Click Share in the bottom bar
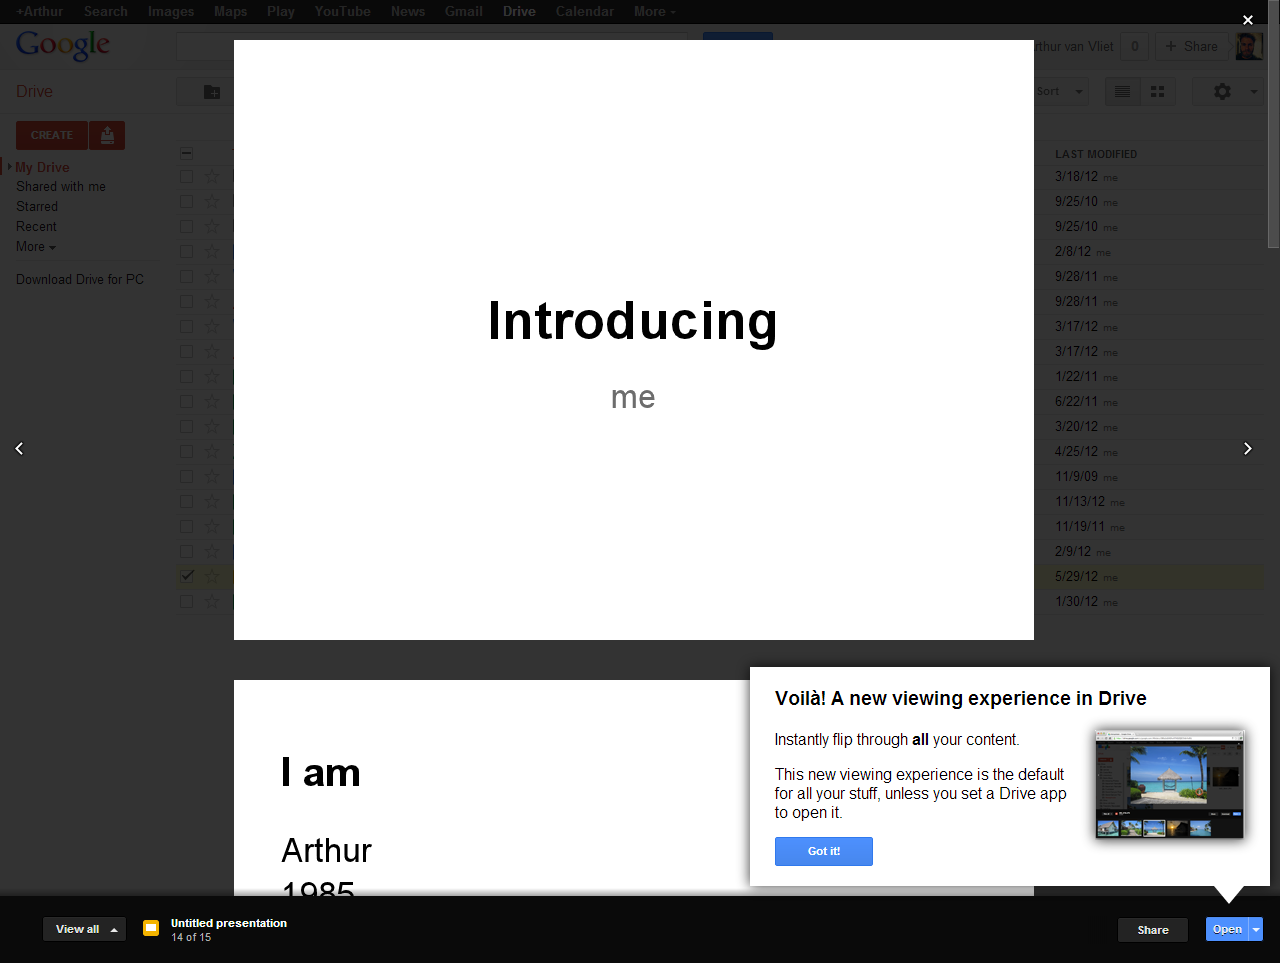This screenshot has height=963, width=1280. point(1153,929)
